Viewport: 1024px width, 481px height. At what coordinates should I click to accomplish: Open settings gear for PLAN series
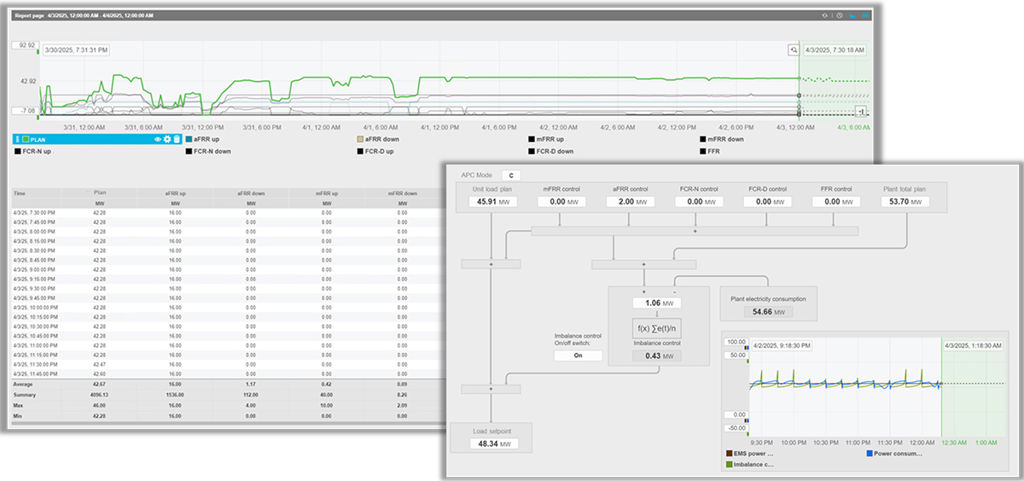tap(167, 140)
